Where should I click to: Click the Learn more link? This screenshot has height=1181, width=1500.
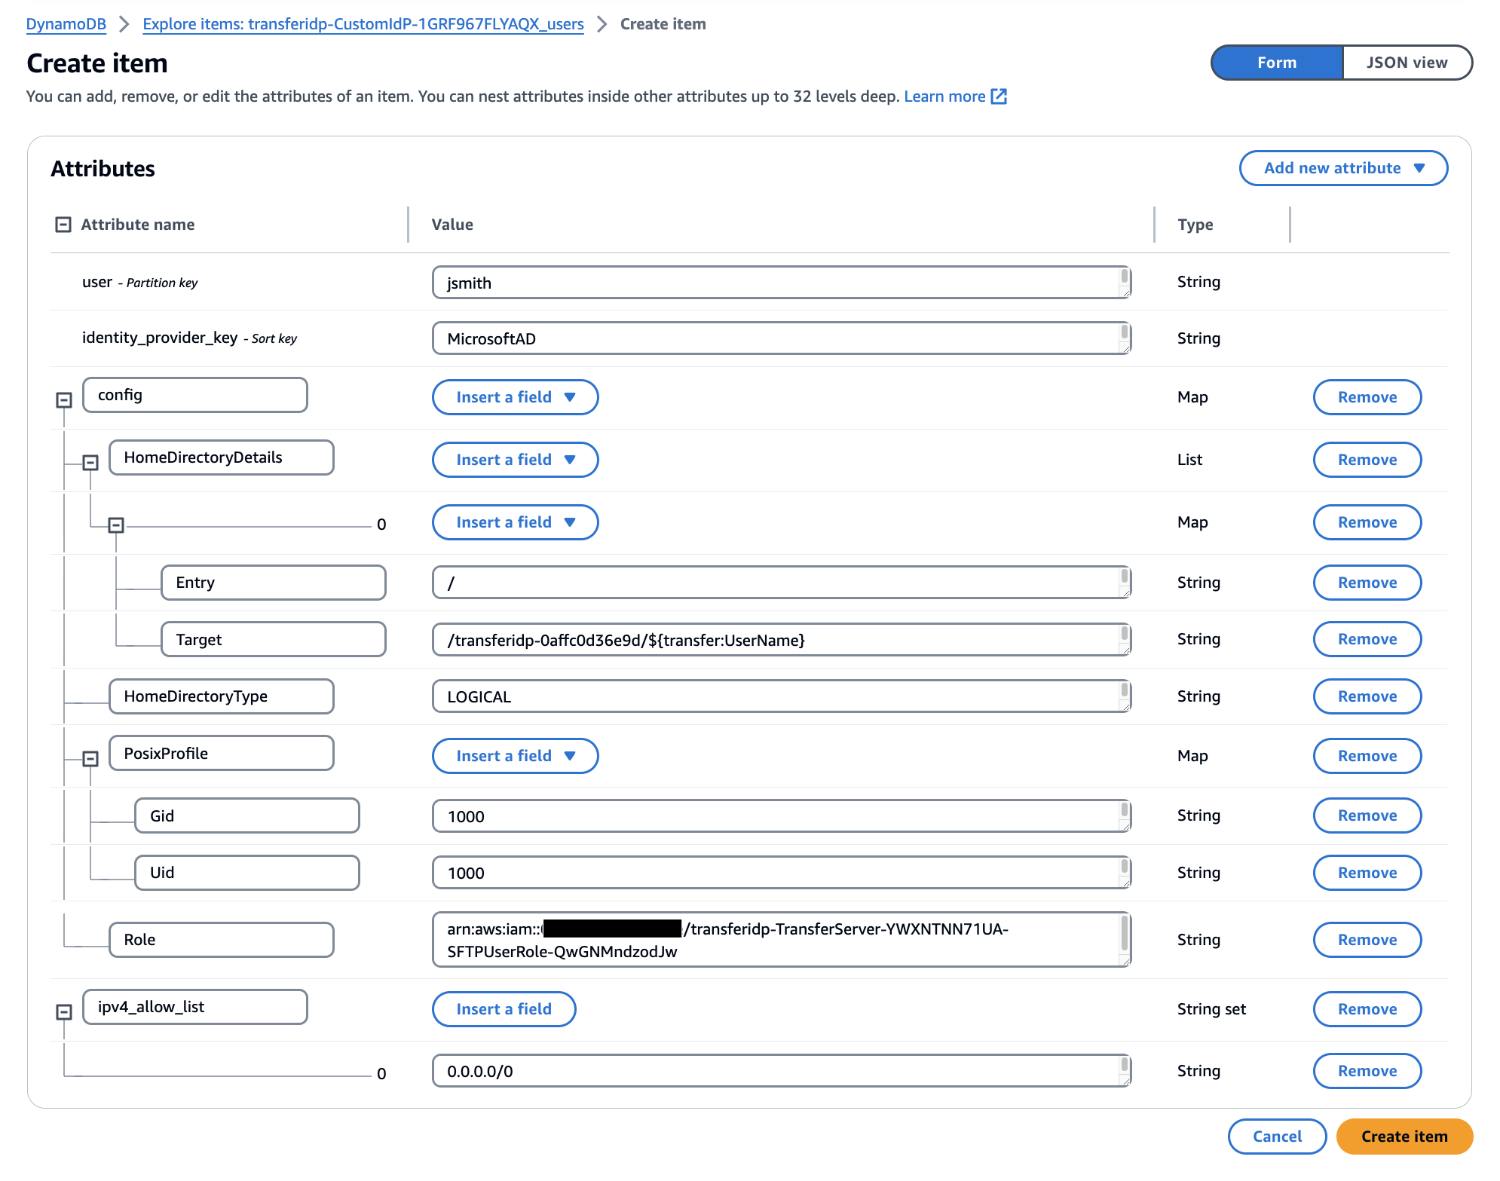[x=946, y=96]
